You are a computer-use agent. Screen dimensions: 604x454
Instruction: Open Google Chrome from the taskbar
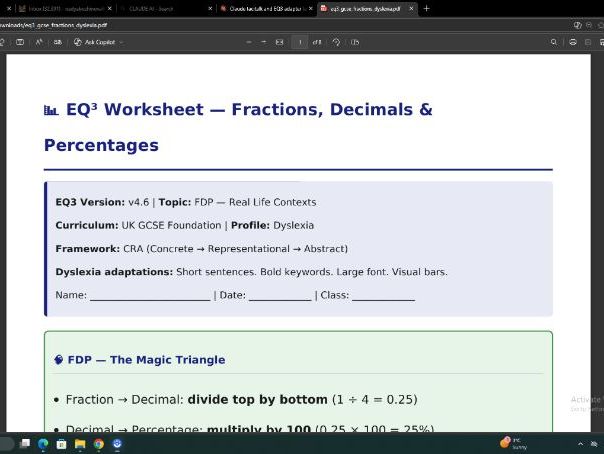pos(99,444)
